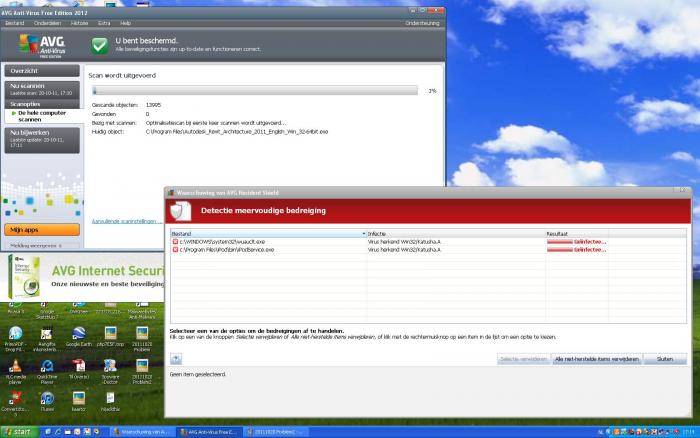Viewport: 700px width, 438px height.
Task: Open the Malwarebytes Anti-Malware desktop icon
Action: (x=142, y=311)
